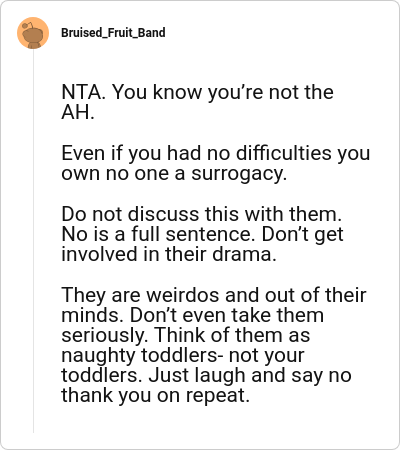Open the Bruised_Fruit_Band username profile link
The image size is (400, 450).
click(113, 33)
